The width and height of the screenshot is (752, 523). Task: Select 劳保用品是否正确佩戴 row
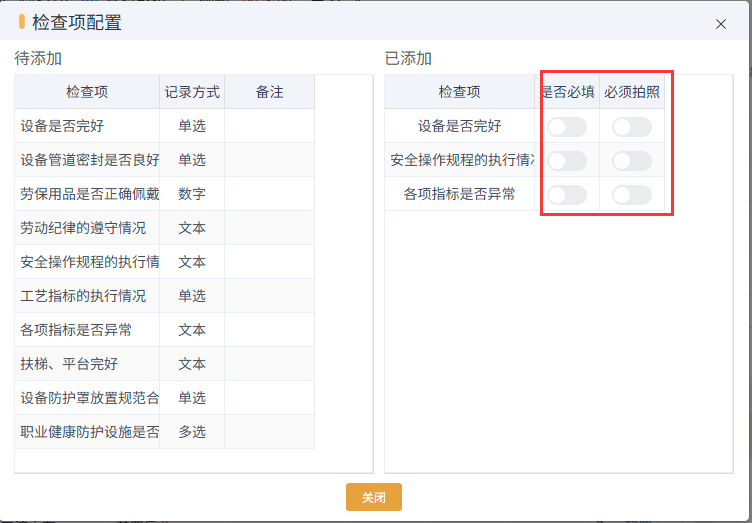[164, 194]
